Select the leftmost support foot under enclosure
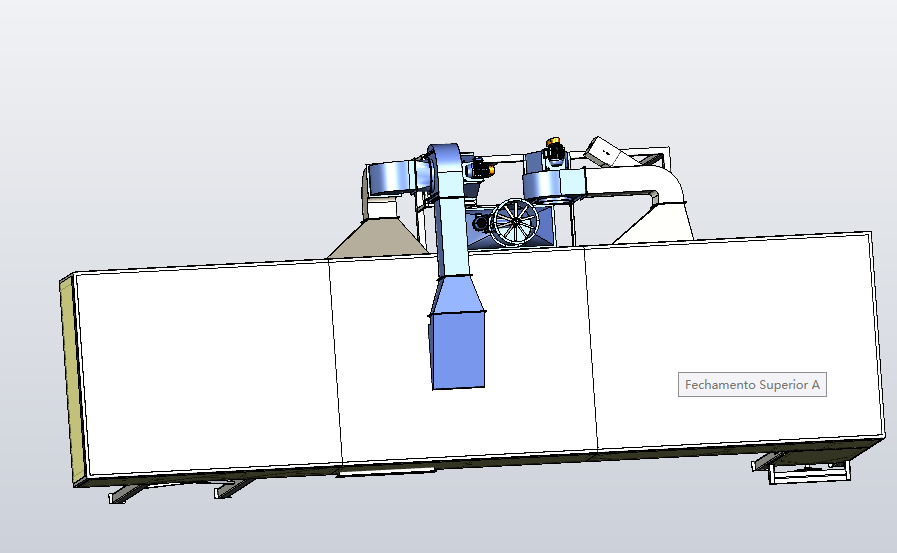The image size is (897, 553). click(x=126, y=494)
